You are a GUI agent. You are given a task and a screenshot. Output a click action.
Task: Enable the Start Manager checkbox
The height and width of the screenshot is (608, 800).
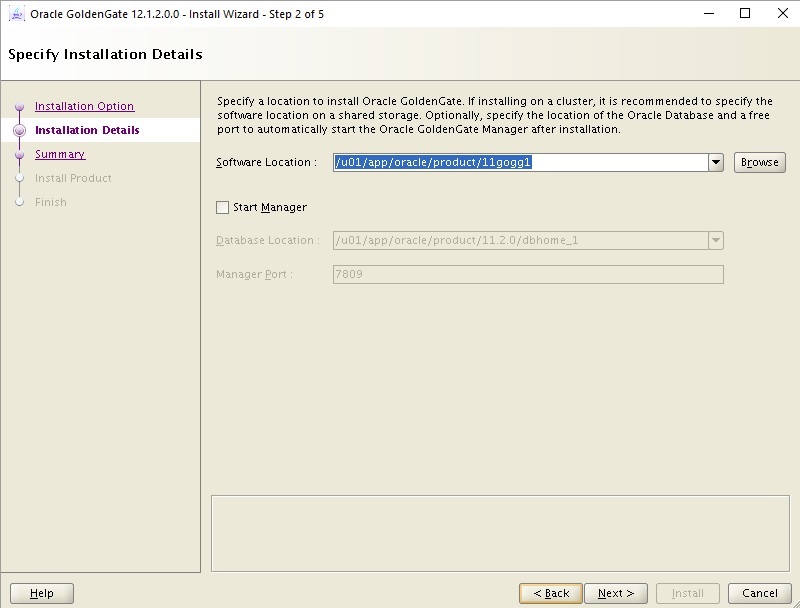pyautogui.click(x=222, y=208)
